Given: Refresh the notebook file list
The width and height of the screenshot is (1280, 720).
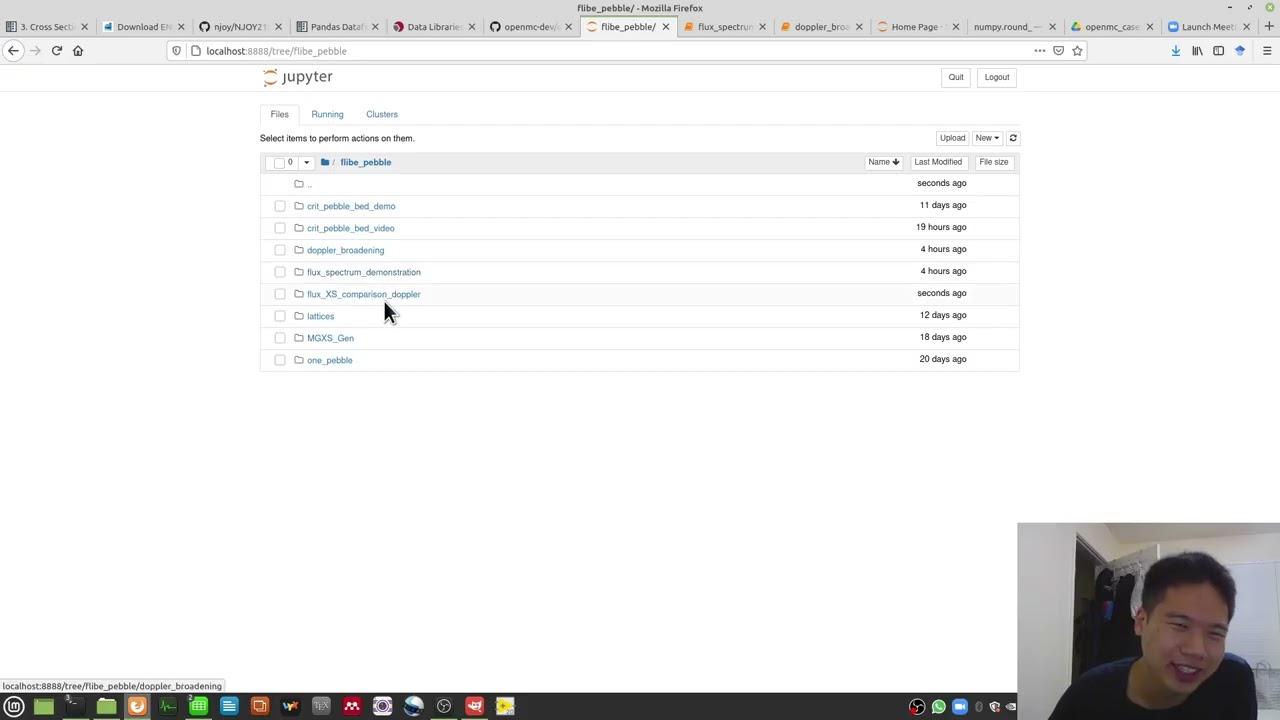Looking at the screenshot, I should click(x=1013, y=138).
